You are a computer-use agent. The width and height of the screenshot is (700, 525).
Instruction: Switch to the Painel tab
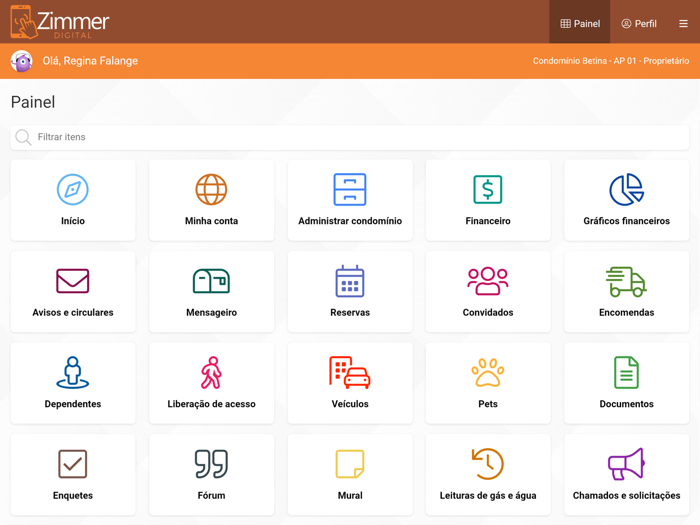579,24
